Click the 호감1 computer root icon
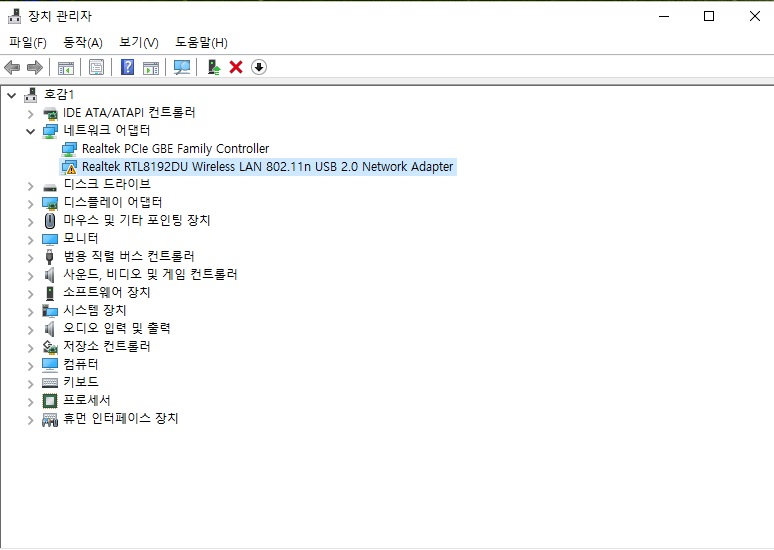Image resolution: width=774 pixels, height=550 pixels. pos(31,95)
